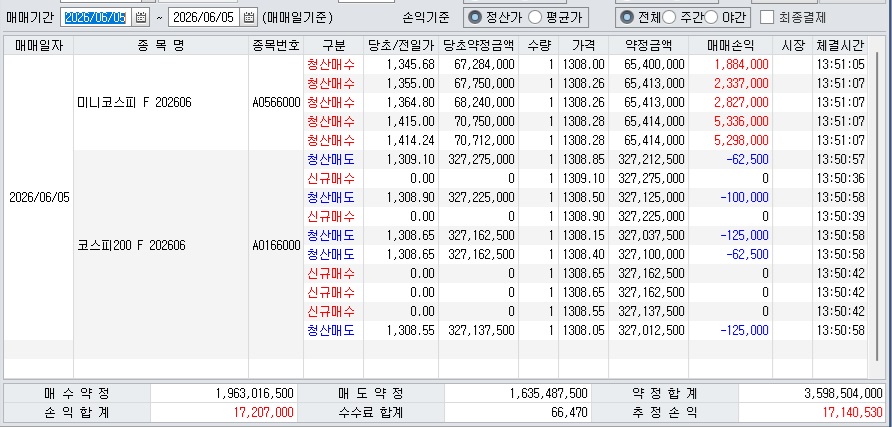
Task: Click execution time 13:50:39
Action: coord(841,217)
